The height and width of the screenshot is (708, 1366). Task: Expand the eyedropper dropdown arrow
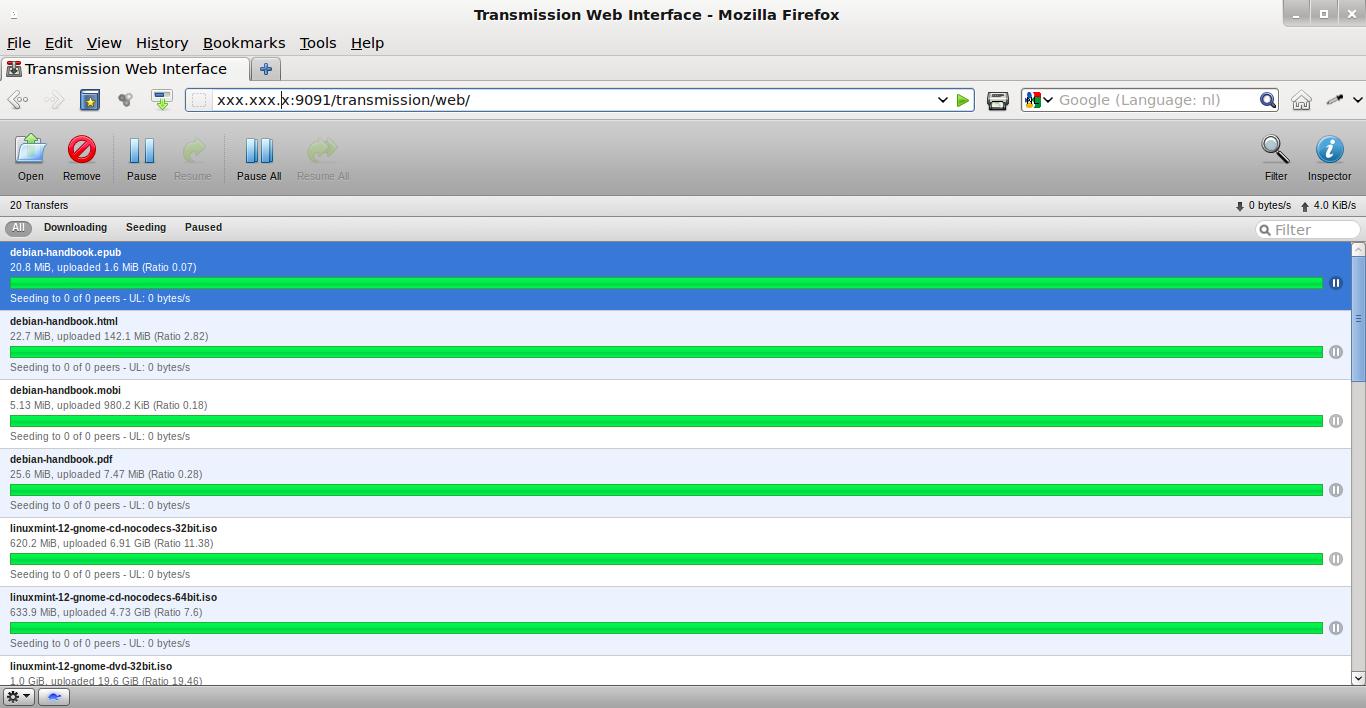click(1357, 100)
